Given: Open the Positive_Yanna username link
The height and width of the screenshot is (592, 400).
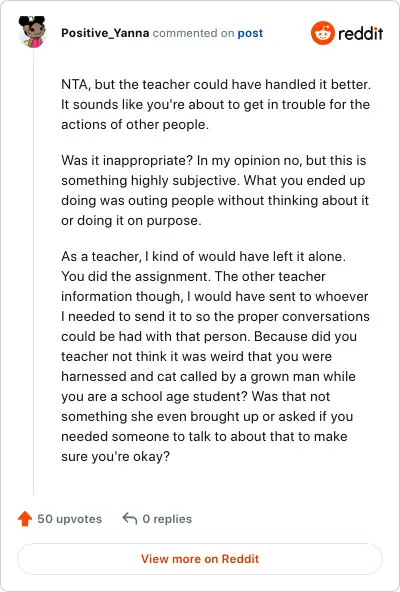Looking at the screenshot, I should pyautogui.click(x=105, y=33).
